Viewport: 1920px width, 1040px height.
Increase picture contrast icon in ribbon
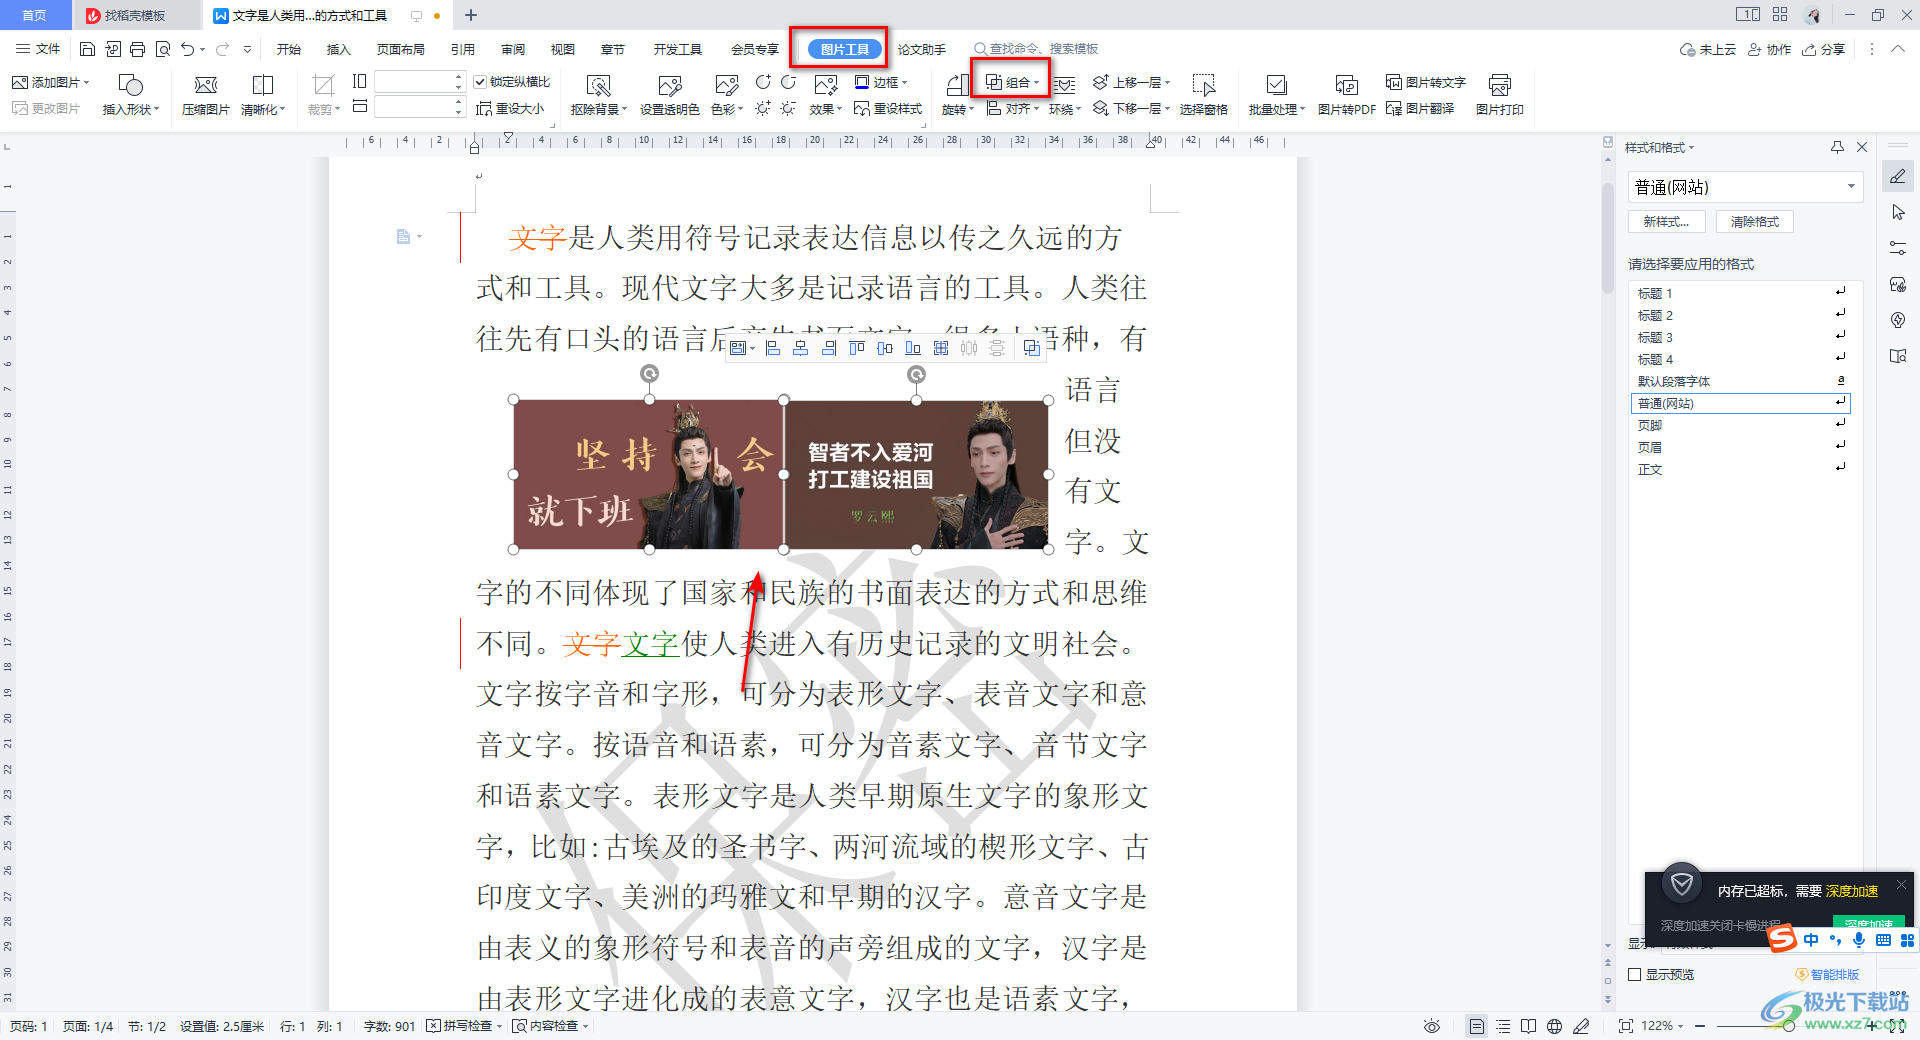763,82
